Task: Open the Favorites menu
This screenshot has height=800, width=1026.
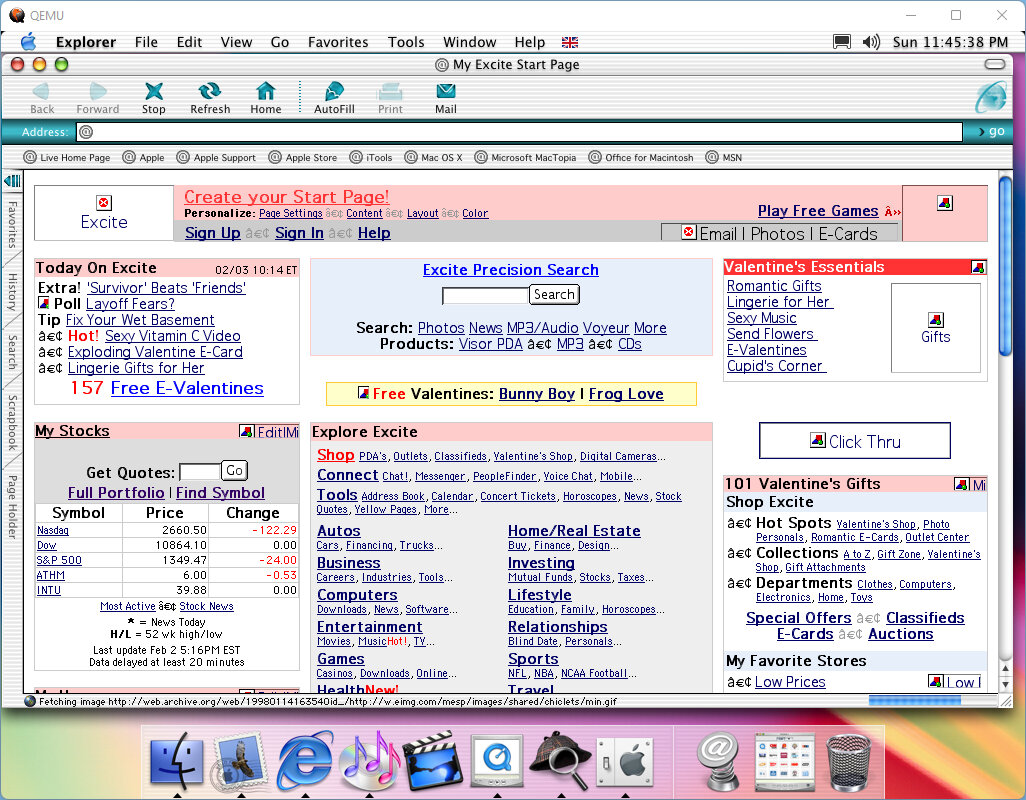Action: click(338, 42)
